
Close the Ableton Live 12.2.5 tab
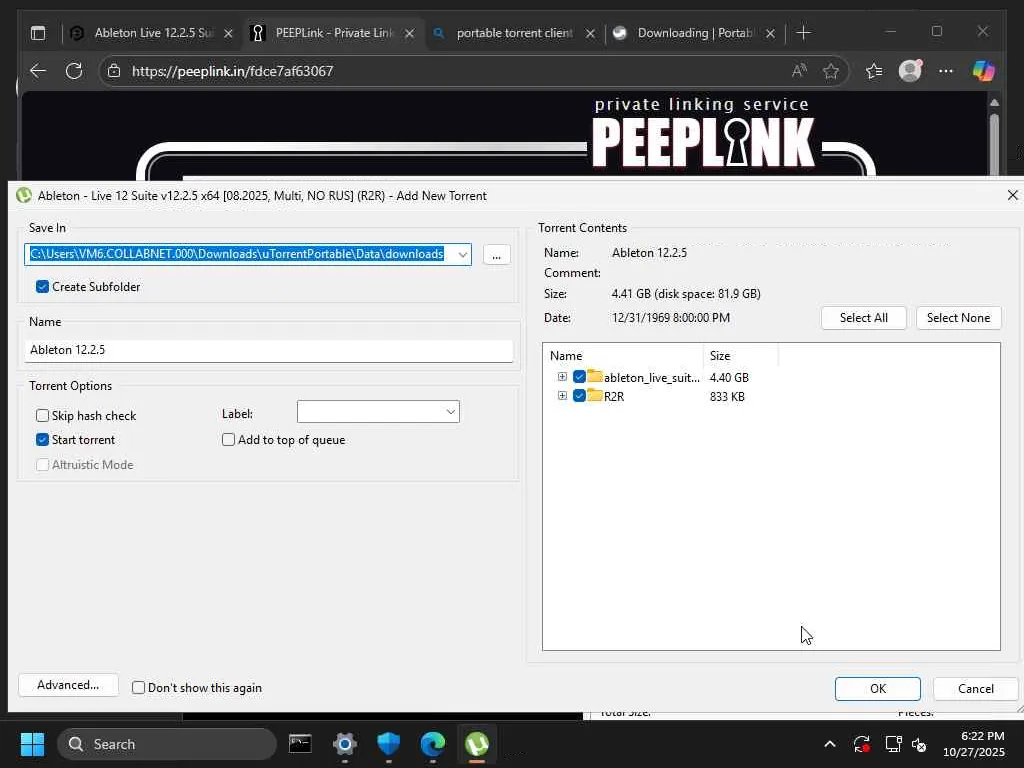(228, 33)
